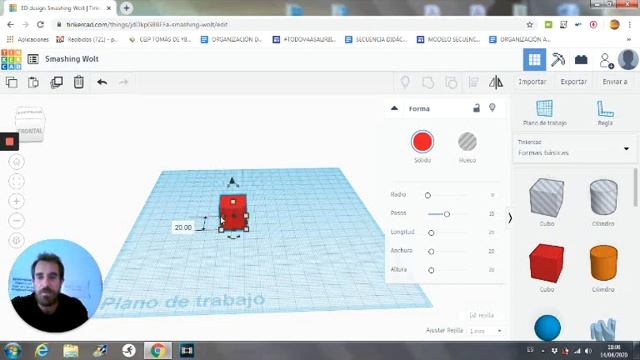Pick the red Cubo shape
Viewport: 640px width, 360px height.
[547, 263]
